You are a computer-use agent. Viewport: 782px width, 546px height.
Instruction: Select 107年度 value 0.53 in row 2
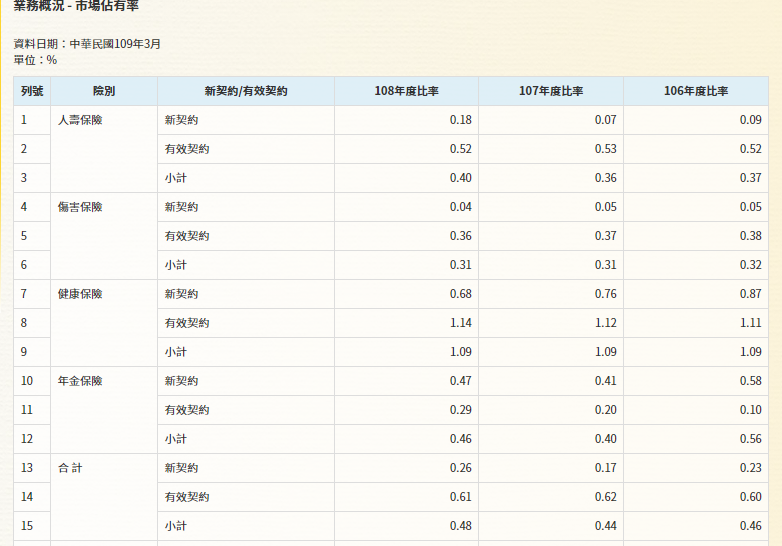pyautogui.click(x=605, y=149)
